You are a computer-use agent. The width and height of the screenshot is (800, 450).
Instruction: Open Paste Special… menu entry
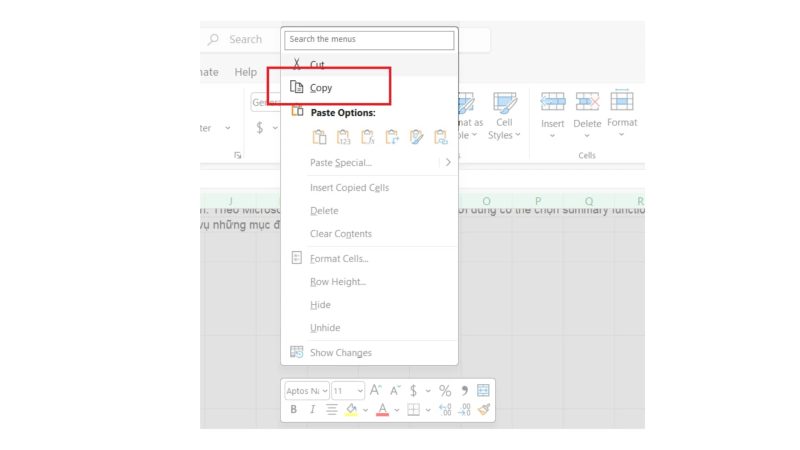pyautogui.click(x=341, y=163)
